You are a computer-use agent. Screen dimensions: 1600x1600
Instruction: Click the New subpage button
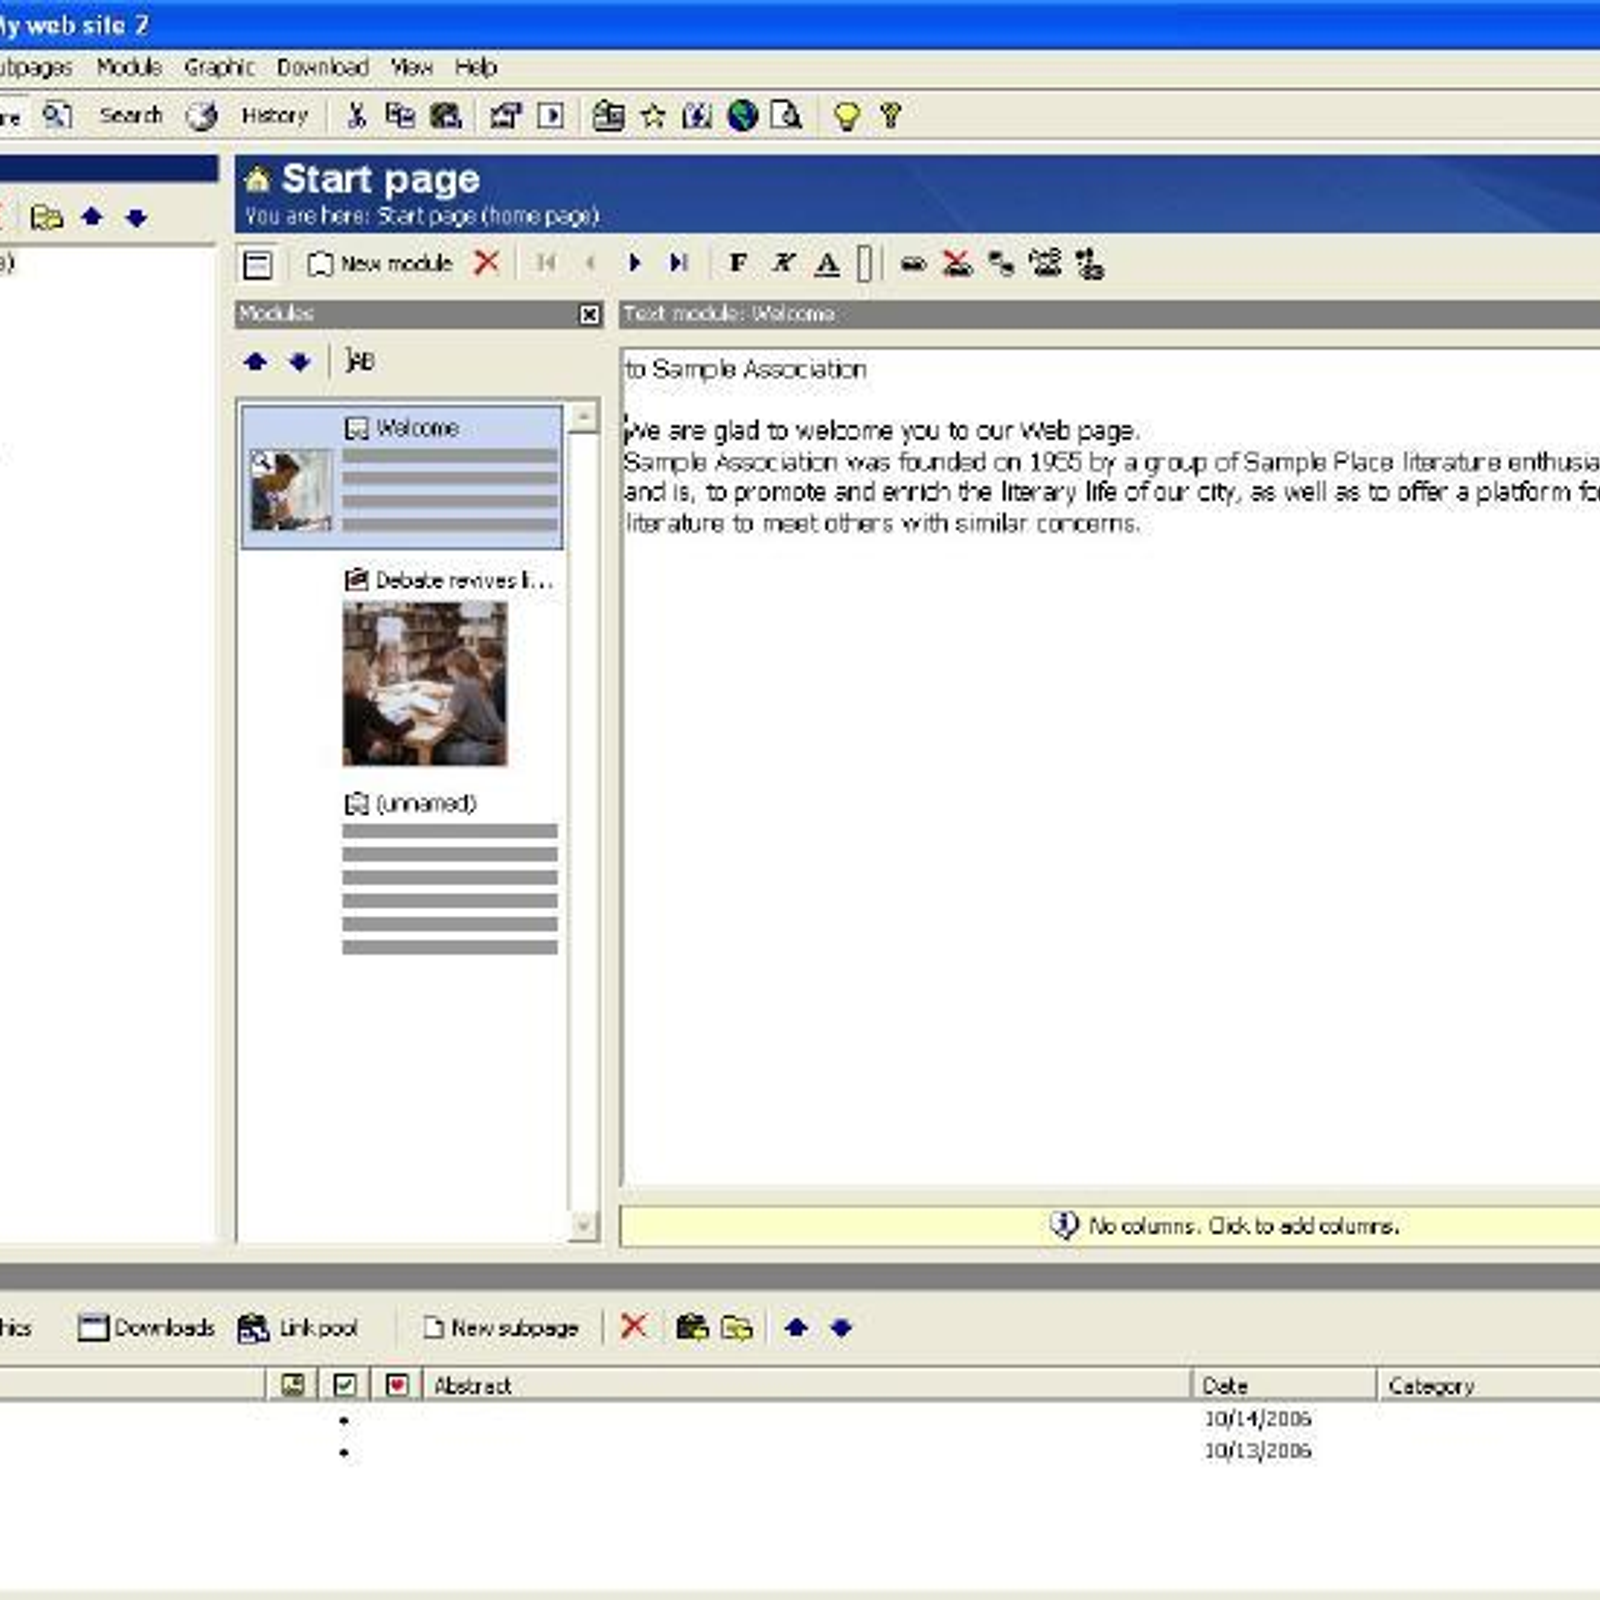[x=501, y=1327]
